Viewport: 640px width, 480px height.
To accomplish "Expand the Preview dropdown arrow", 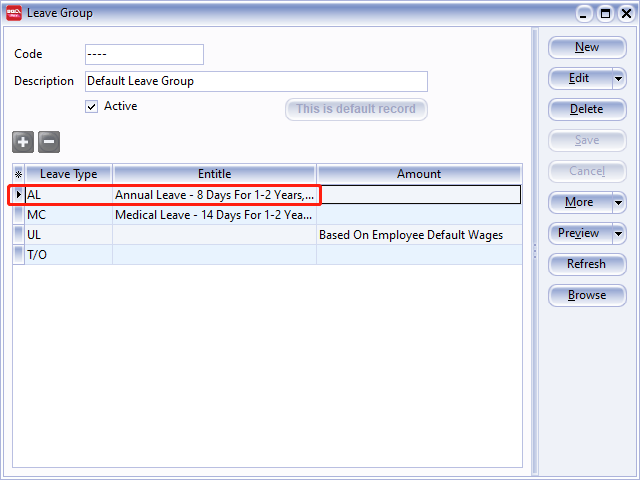I will tap(618, 233).
